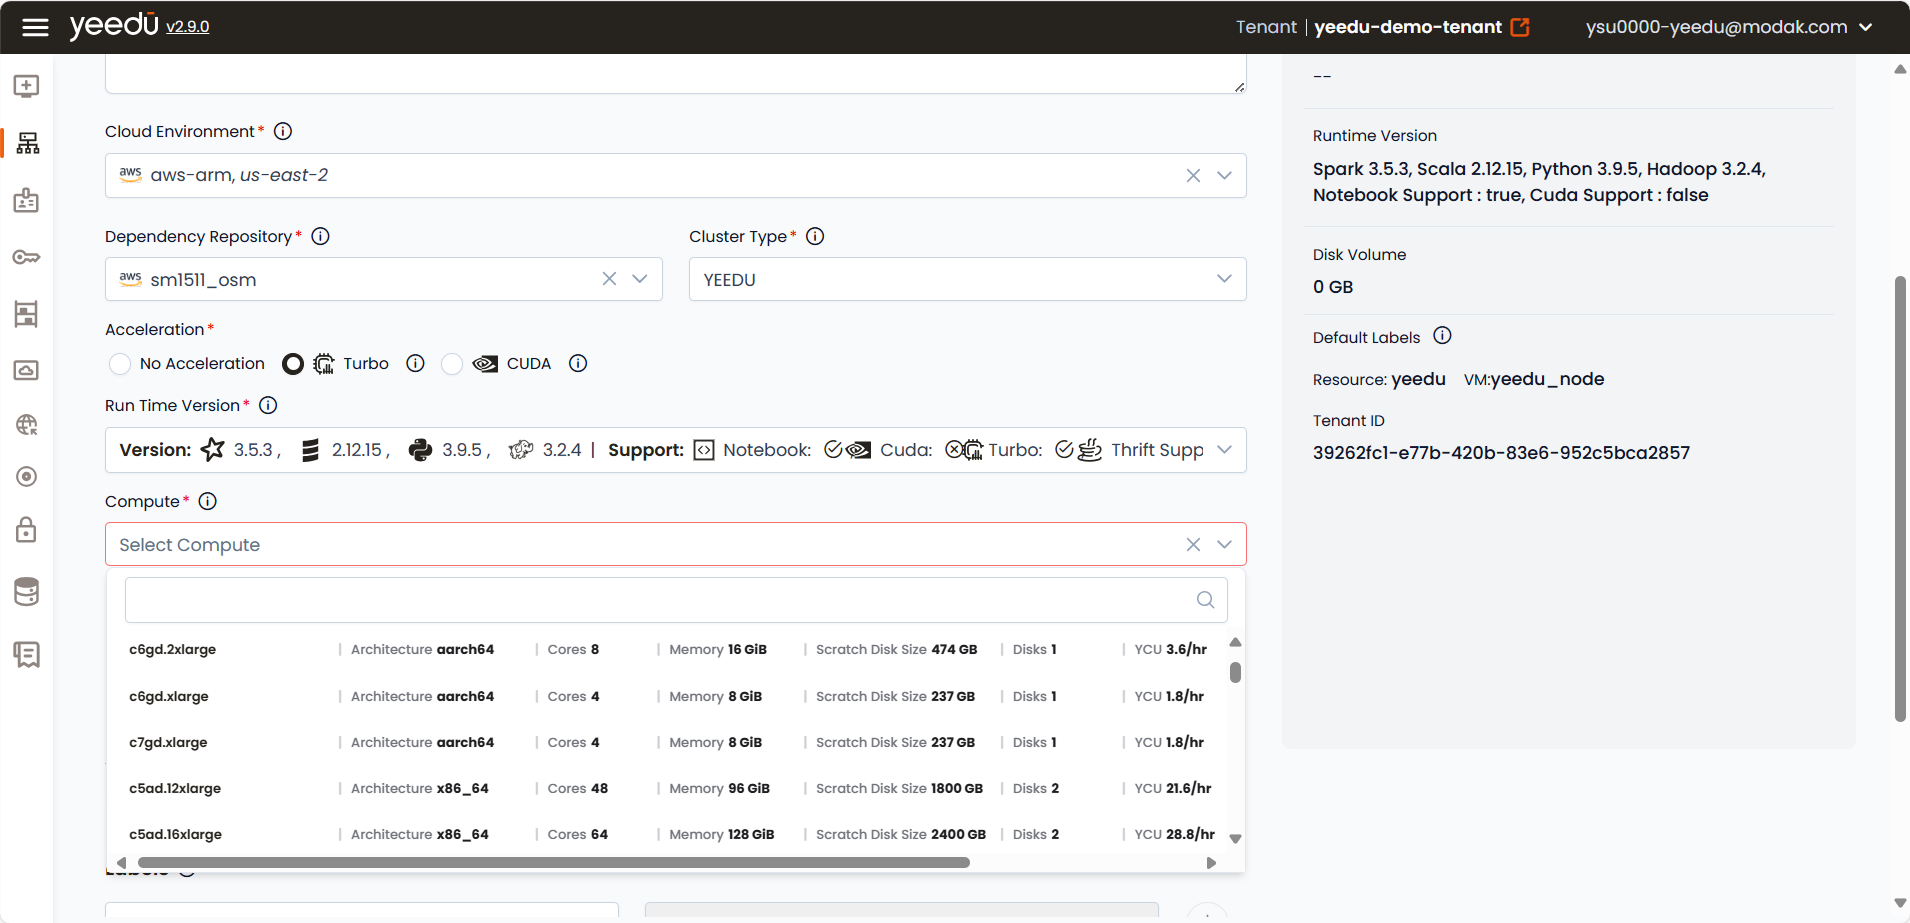Select No Acceleration radio button

(120, 364)
